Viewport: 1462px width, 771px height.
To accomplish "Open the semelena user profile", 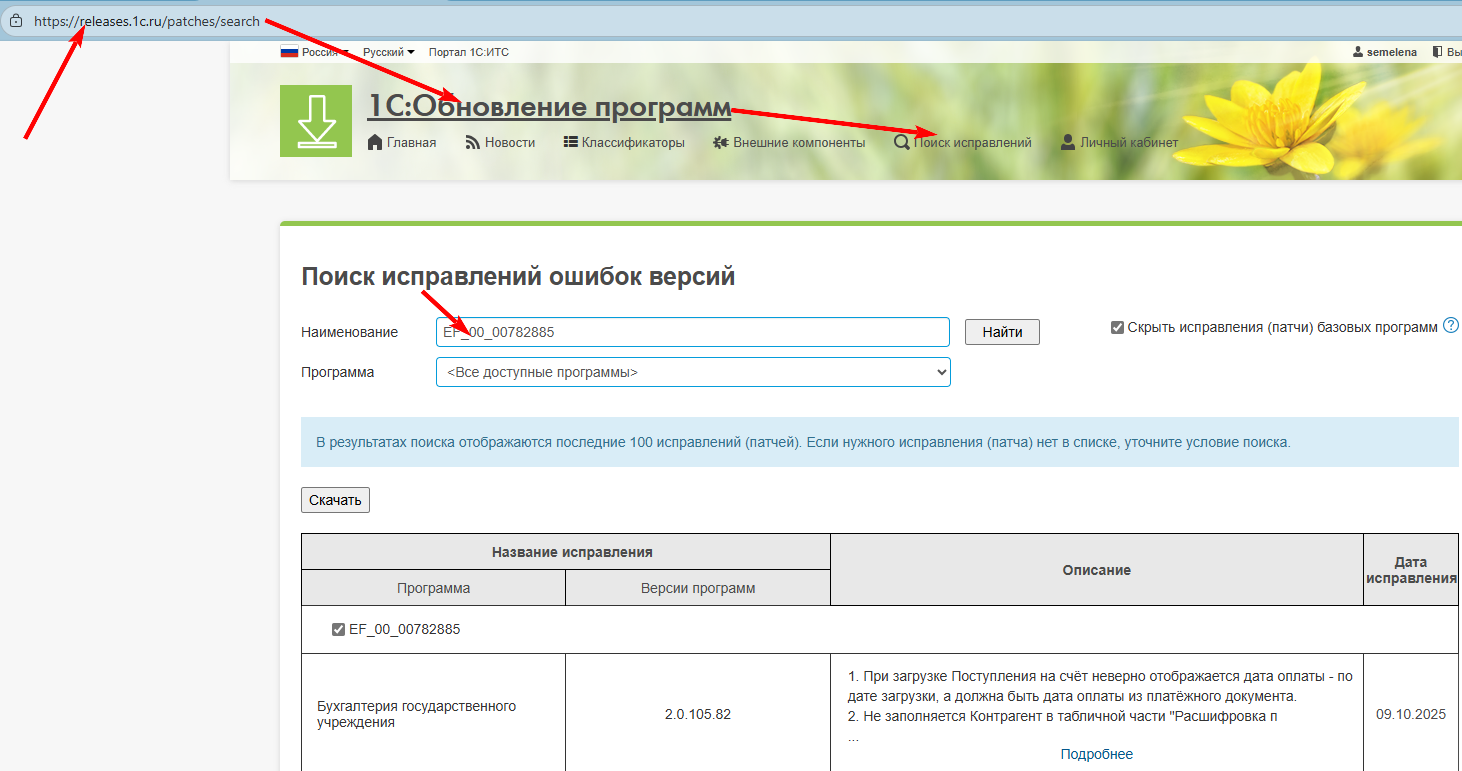I will coord(1385,52).
